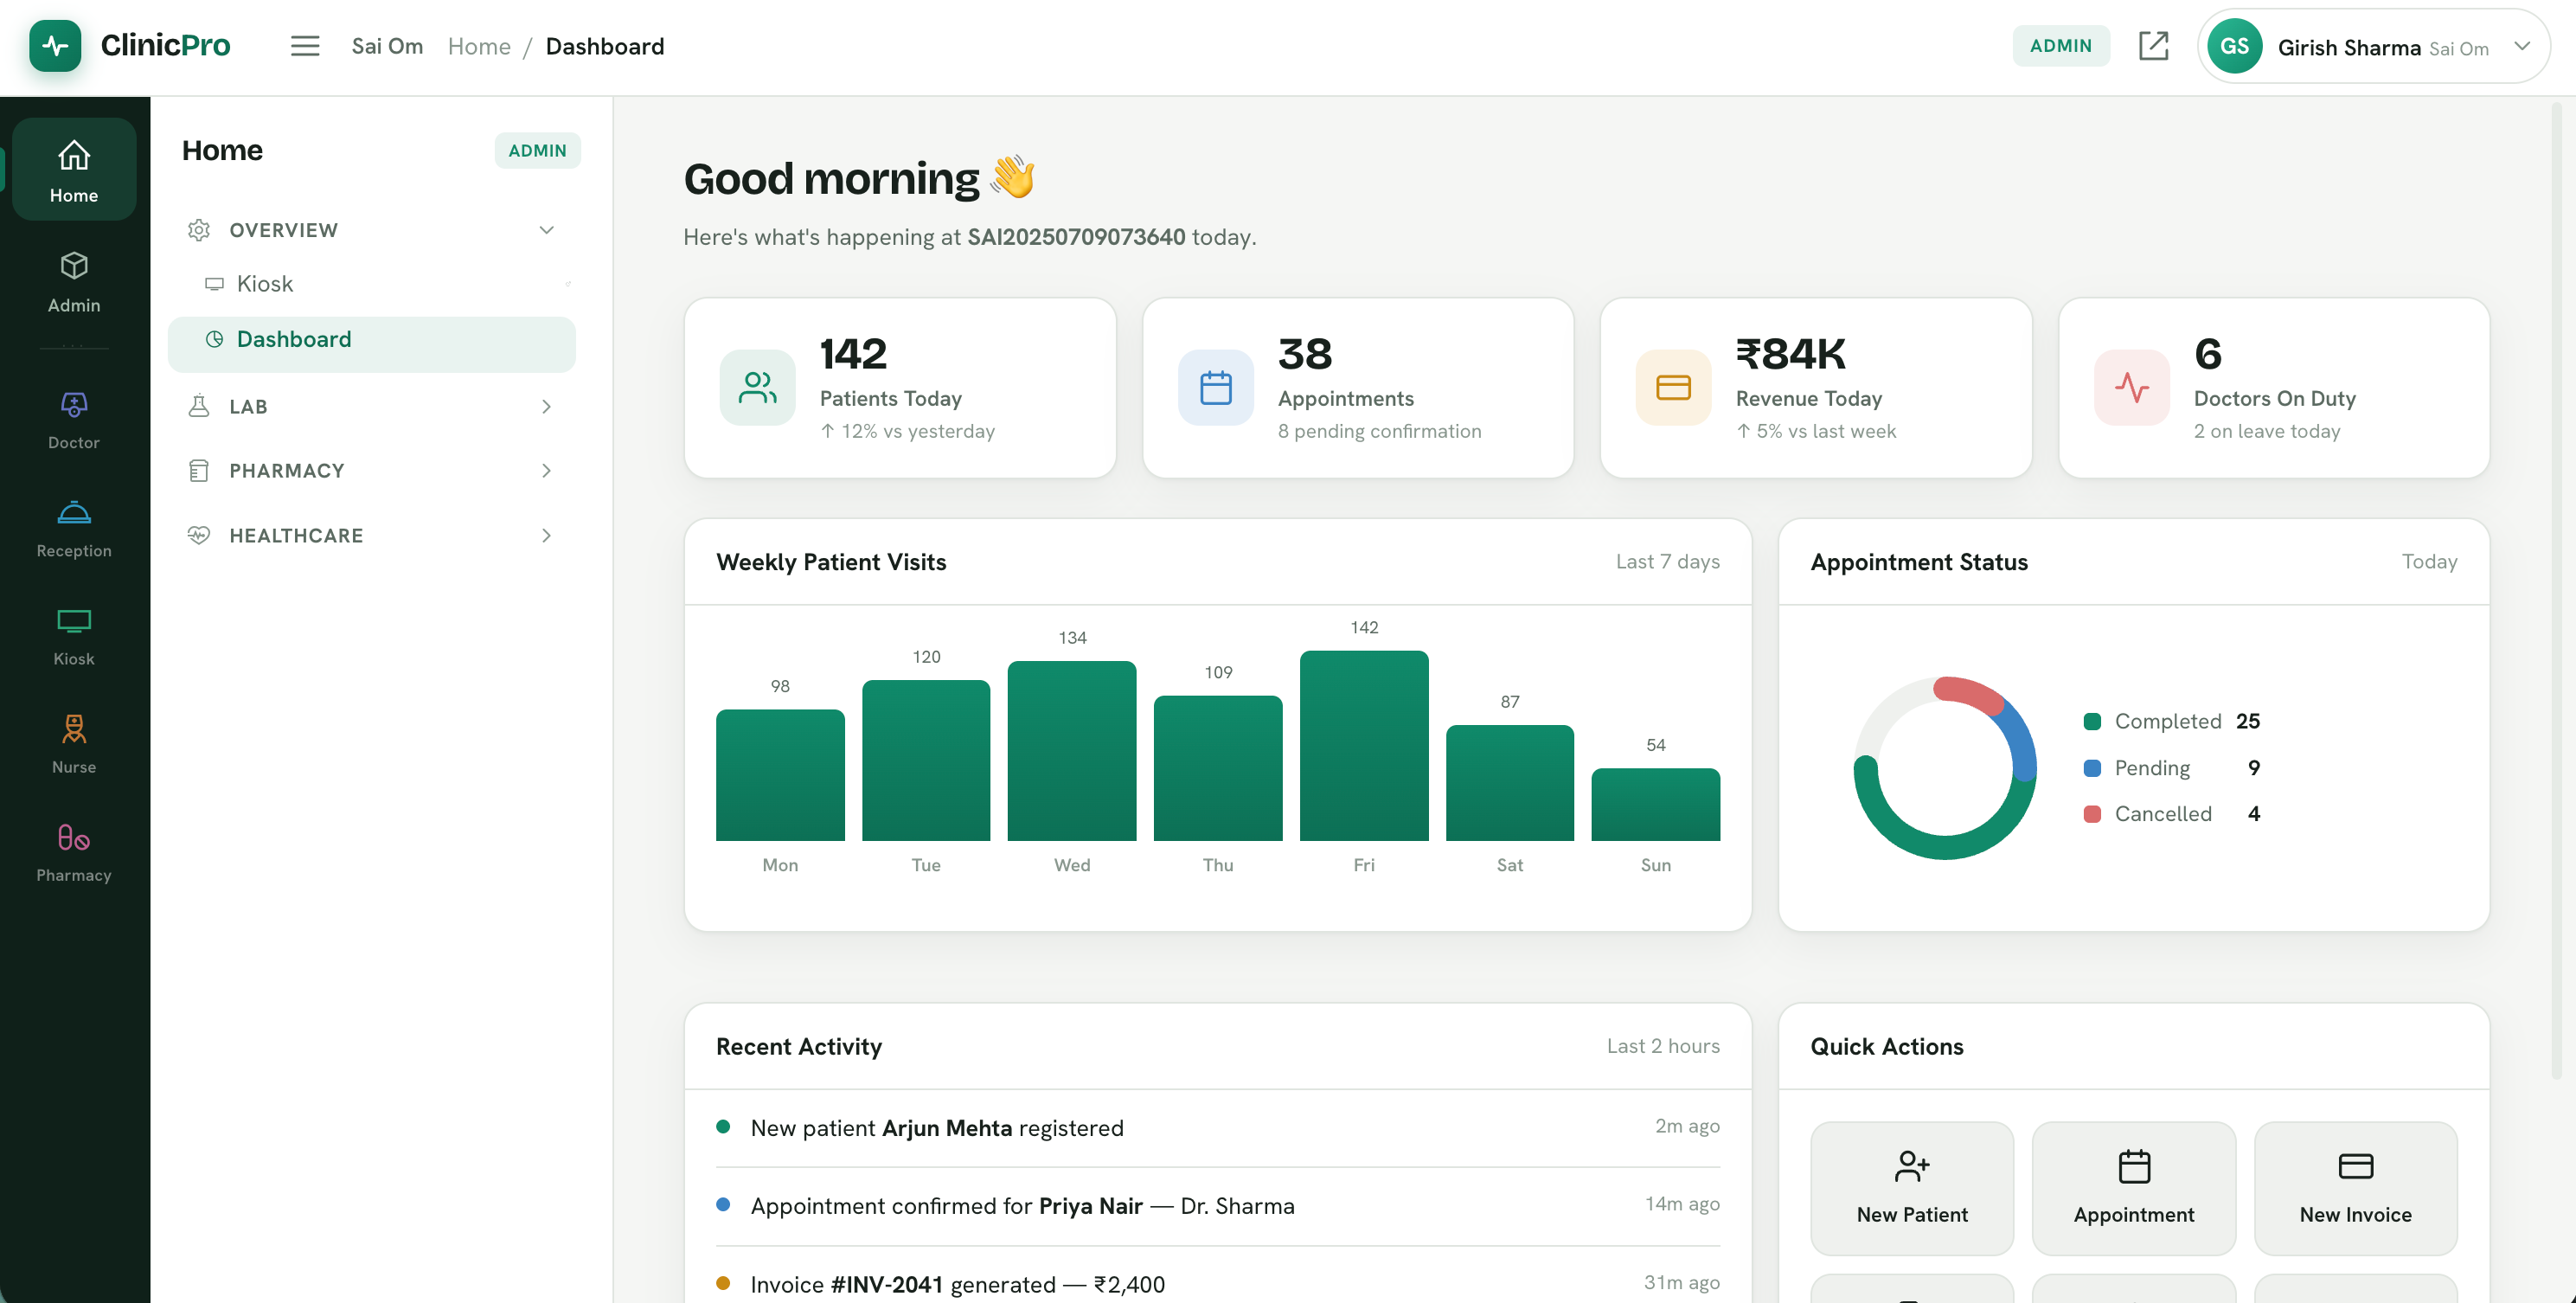Click the Pharmacy menu document icon
This screenshot has height=1303, width=2576.
click(x=199, y=470)
